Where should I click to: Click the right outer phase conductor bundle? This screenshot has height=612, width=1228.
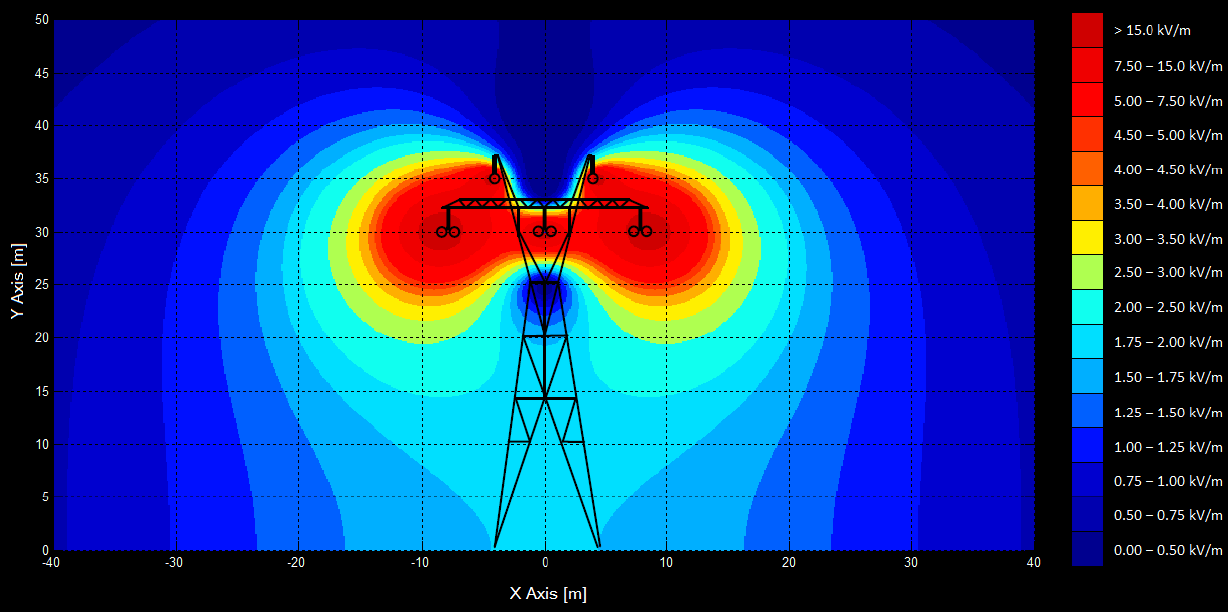point(640,232)
